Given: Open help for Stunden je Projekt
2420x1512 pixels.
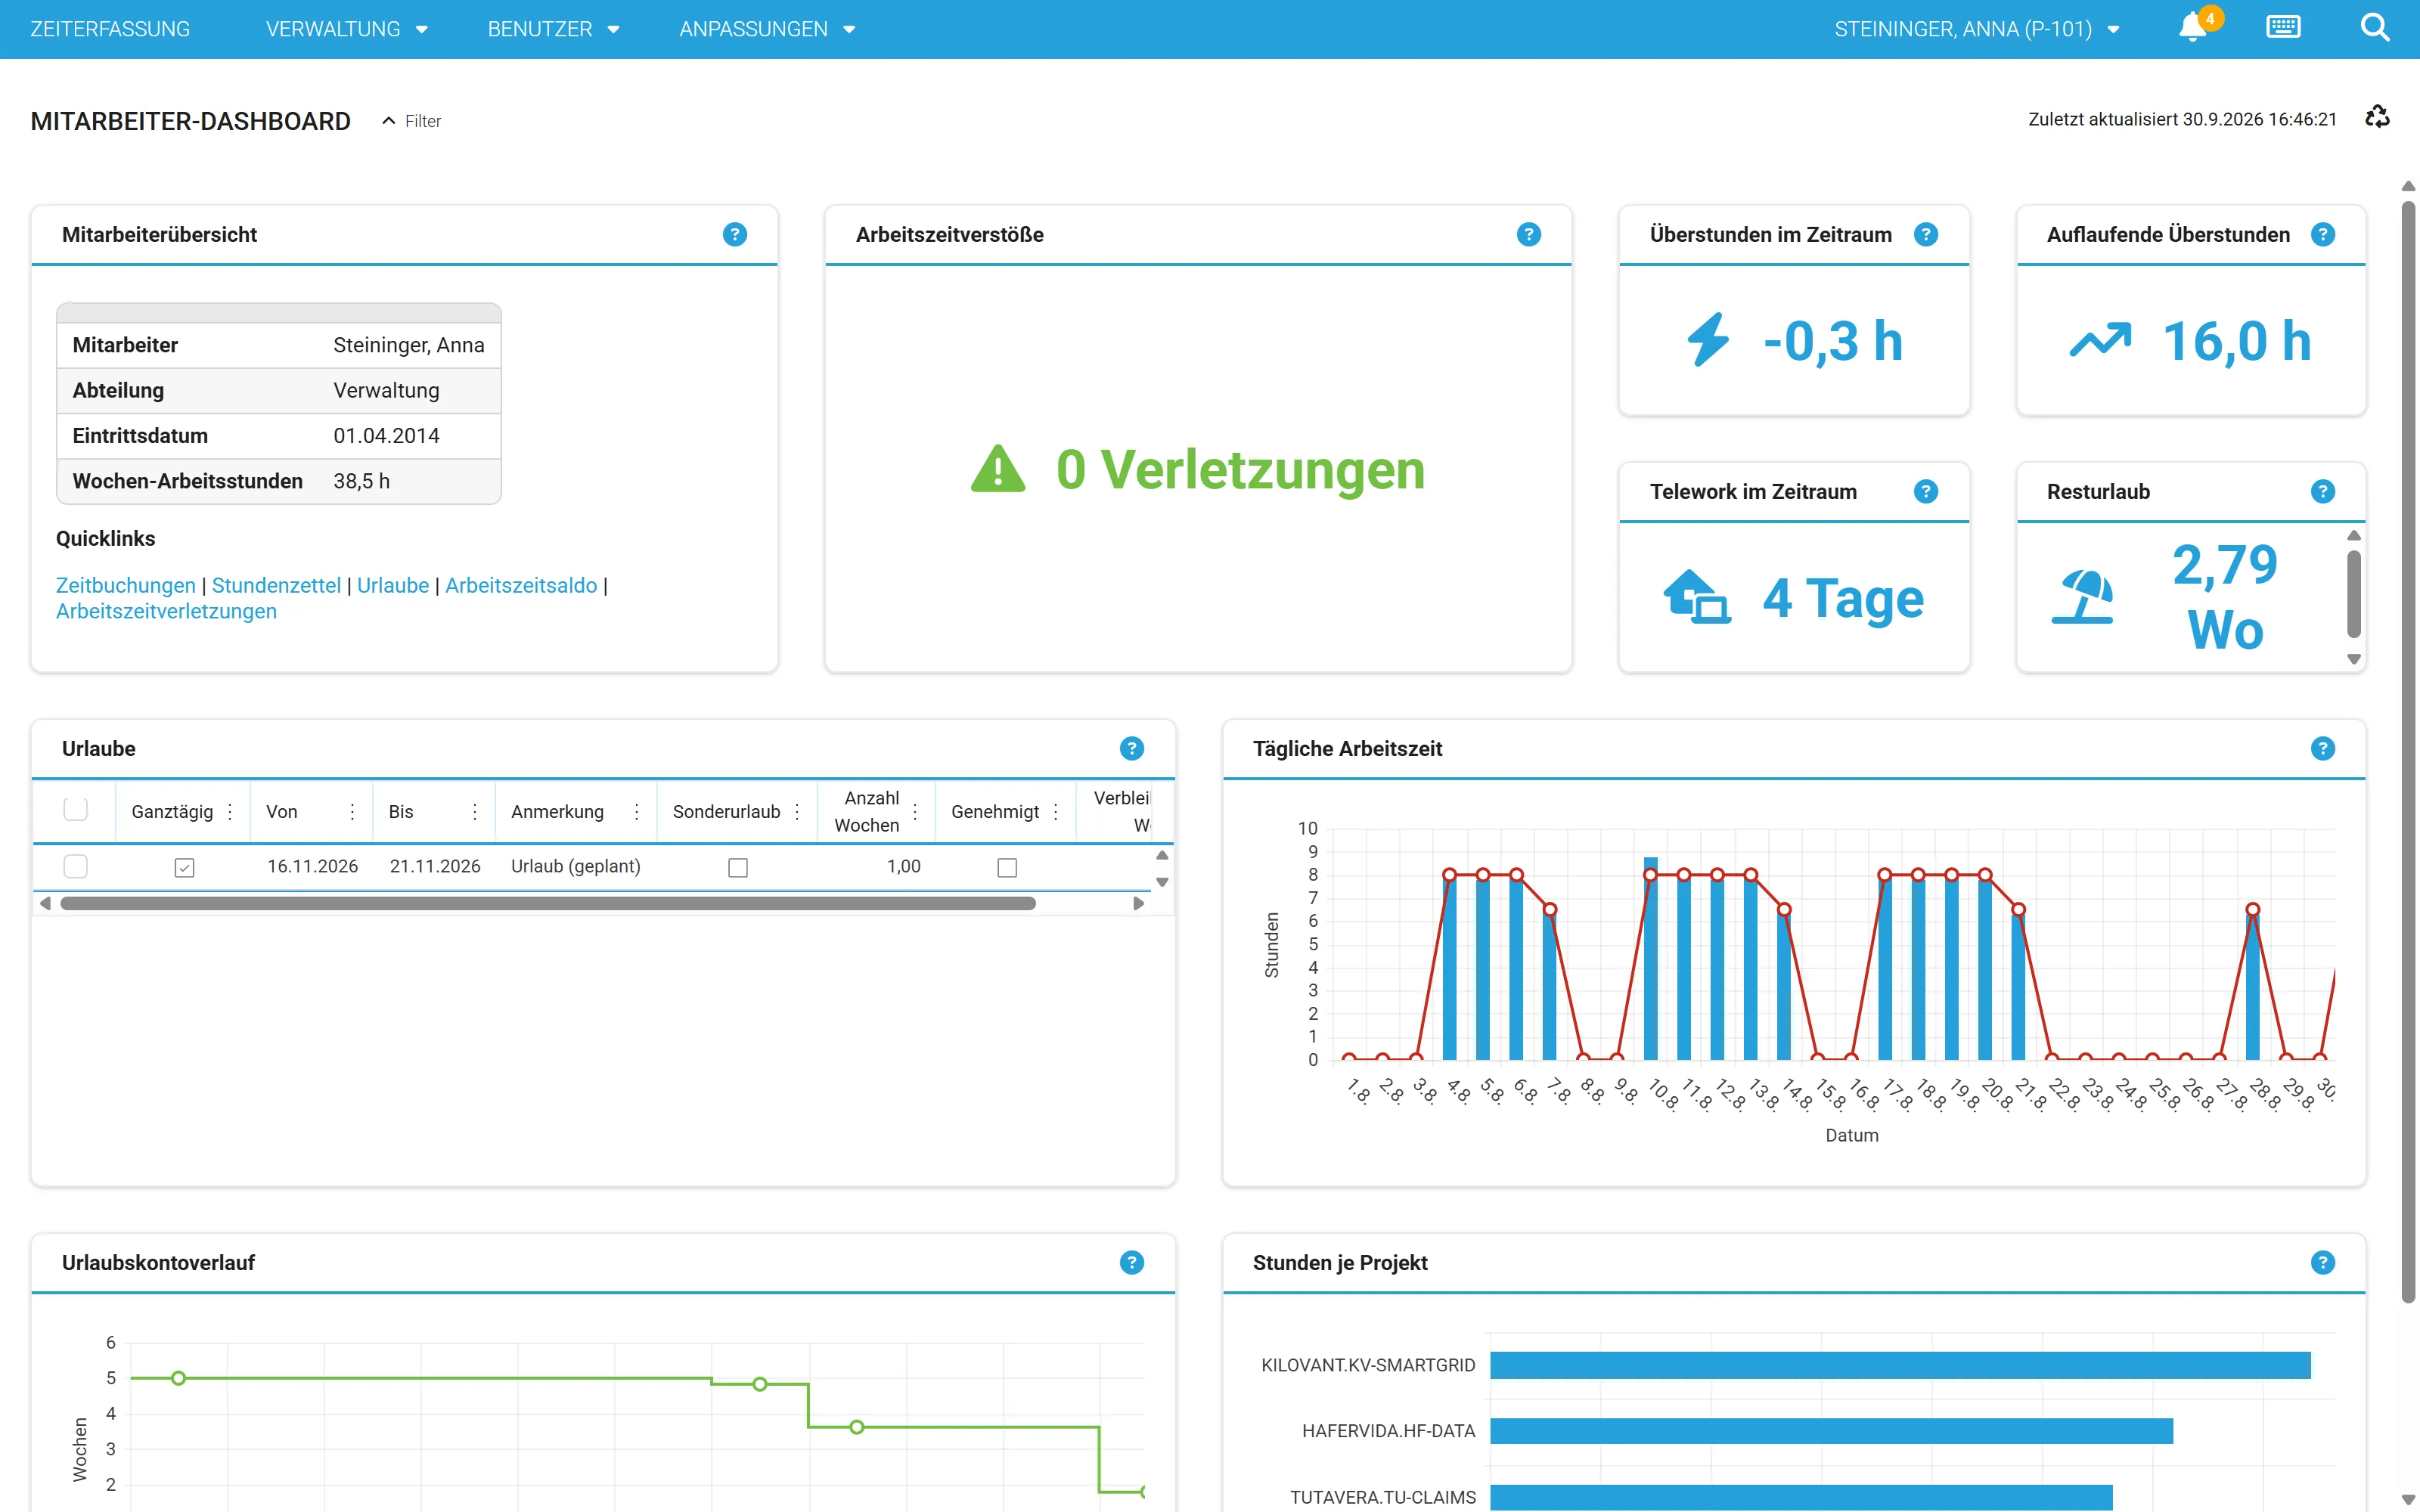Looking at the screenshot, I should [x=2322, y=1262].
